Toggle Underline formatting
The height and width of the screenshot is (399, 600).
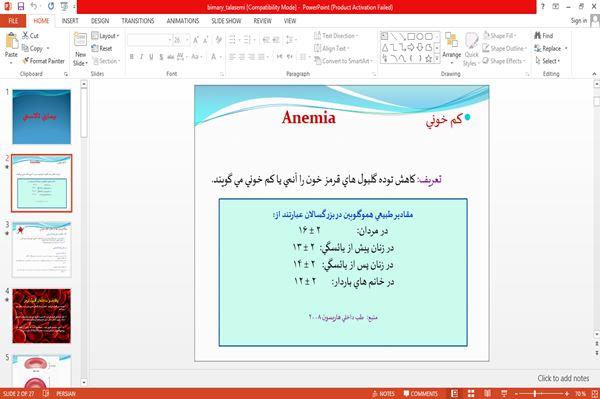coord(151,57)
